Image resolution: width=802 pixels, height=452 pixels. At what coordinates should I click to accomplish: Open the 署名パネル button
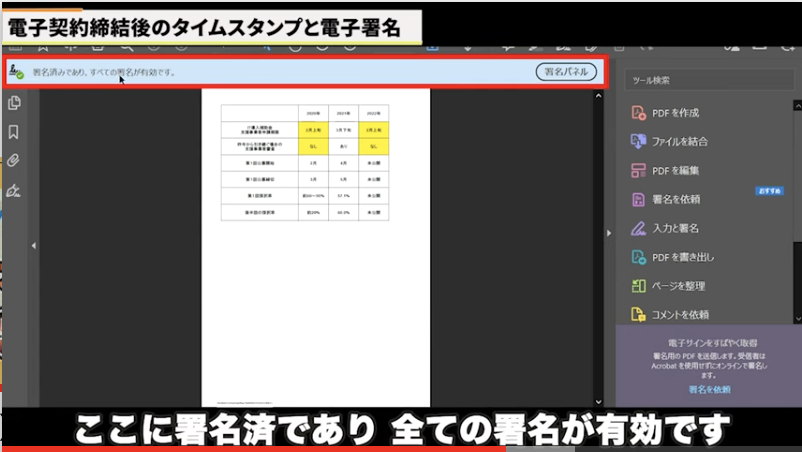pos(567,72)
